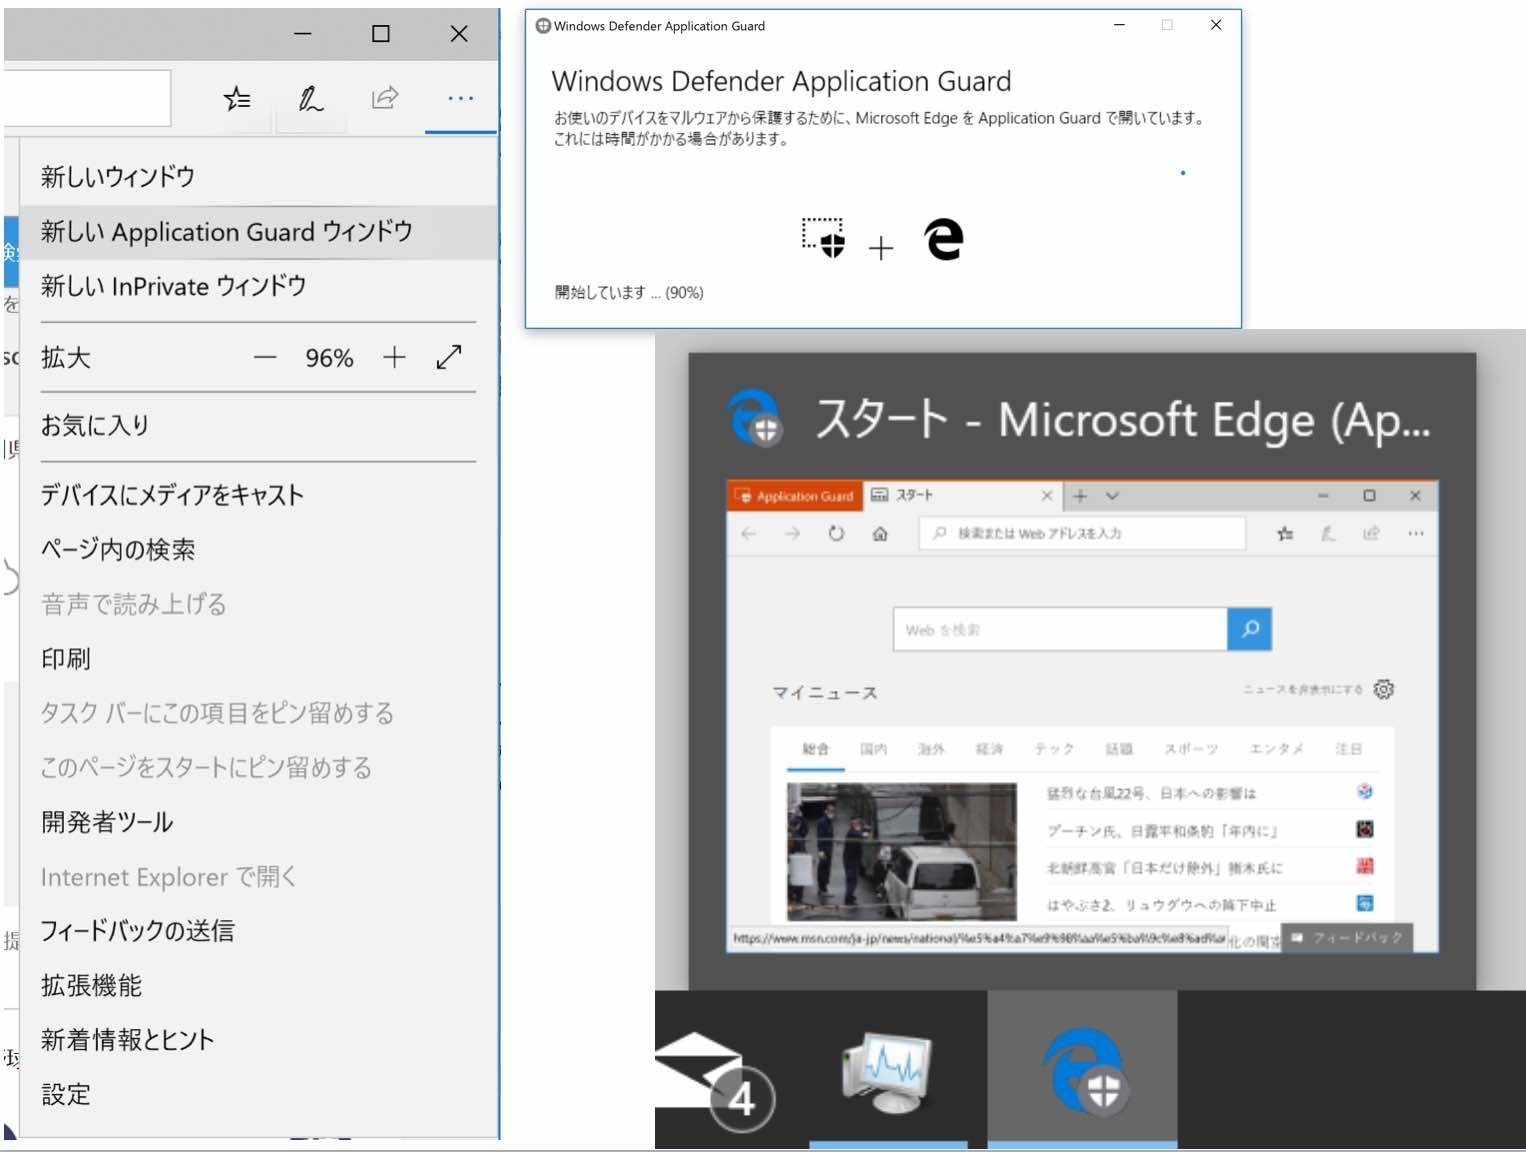This screenshot has height=1152, width=1526.
Task: Select the エンタメ news tab
Action: pos(1277,749)
